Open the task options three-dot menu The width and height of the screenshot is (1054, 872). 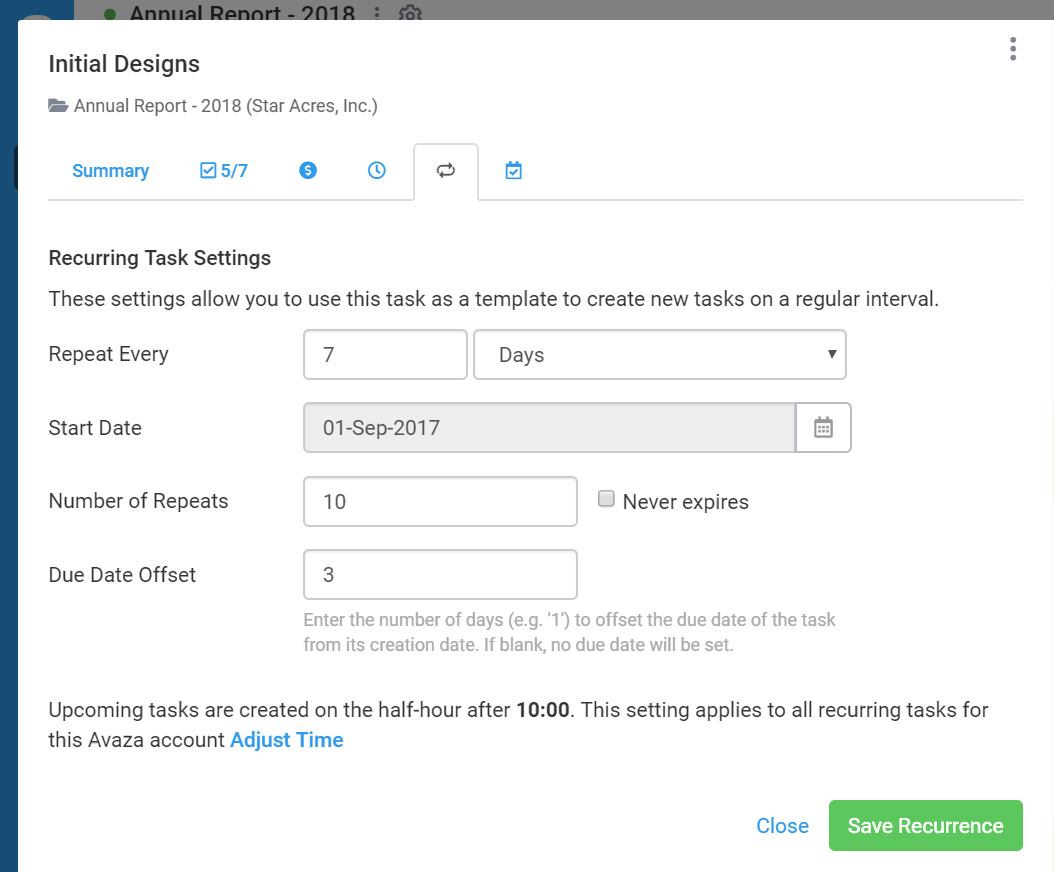[x=1013, y=49]
